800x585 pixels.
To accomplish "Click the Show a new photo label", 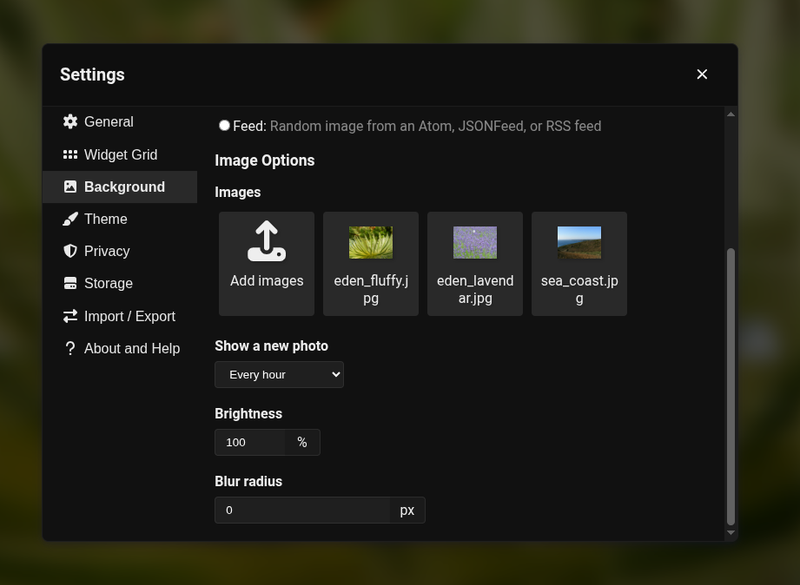I will pyautogui.click(x=271, y=346).
